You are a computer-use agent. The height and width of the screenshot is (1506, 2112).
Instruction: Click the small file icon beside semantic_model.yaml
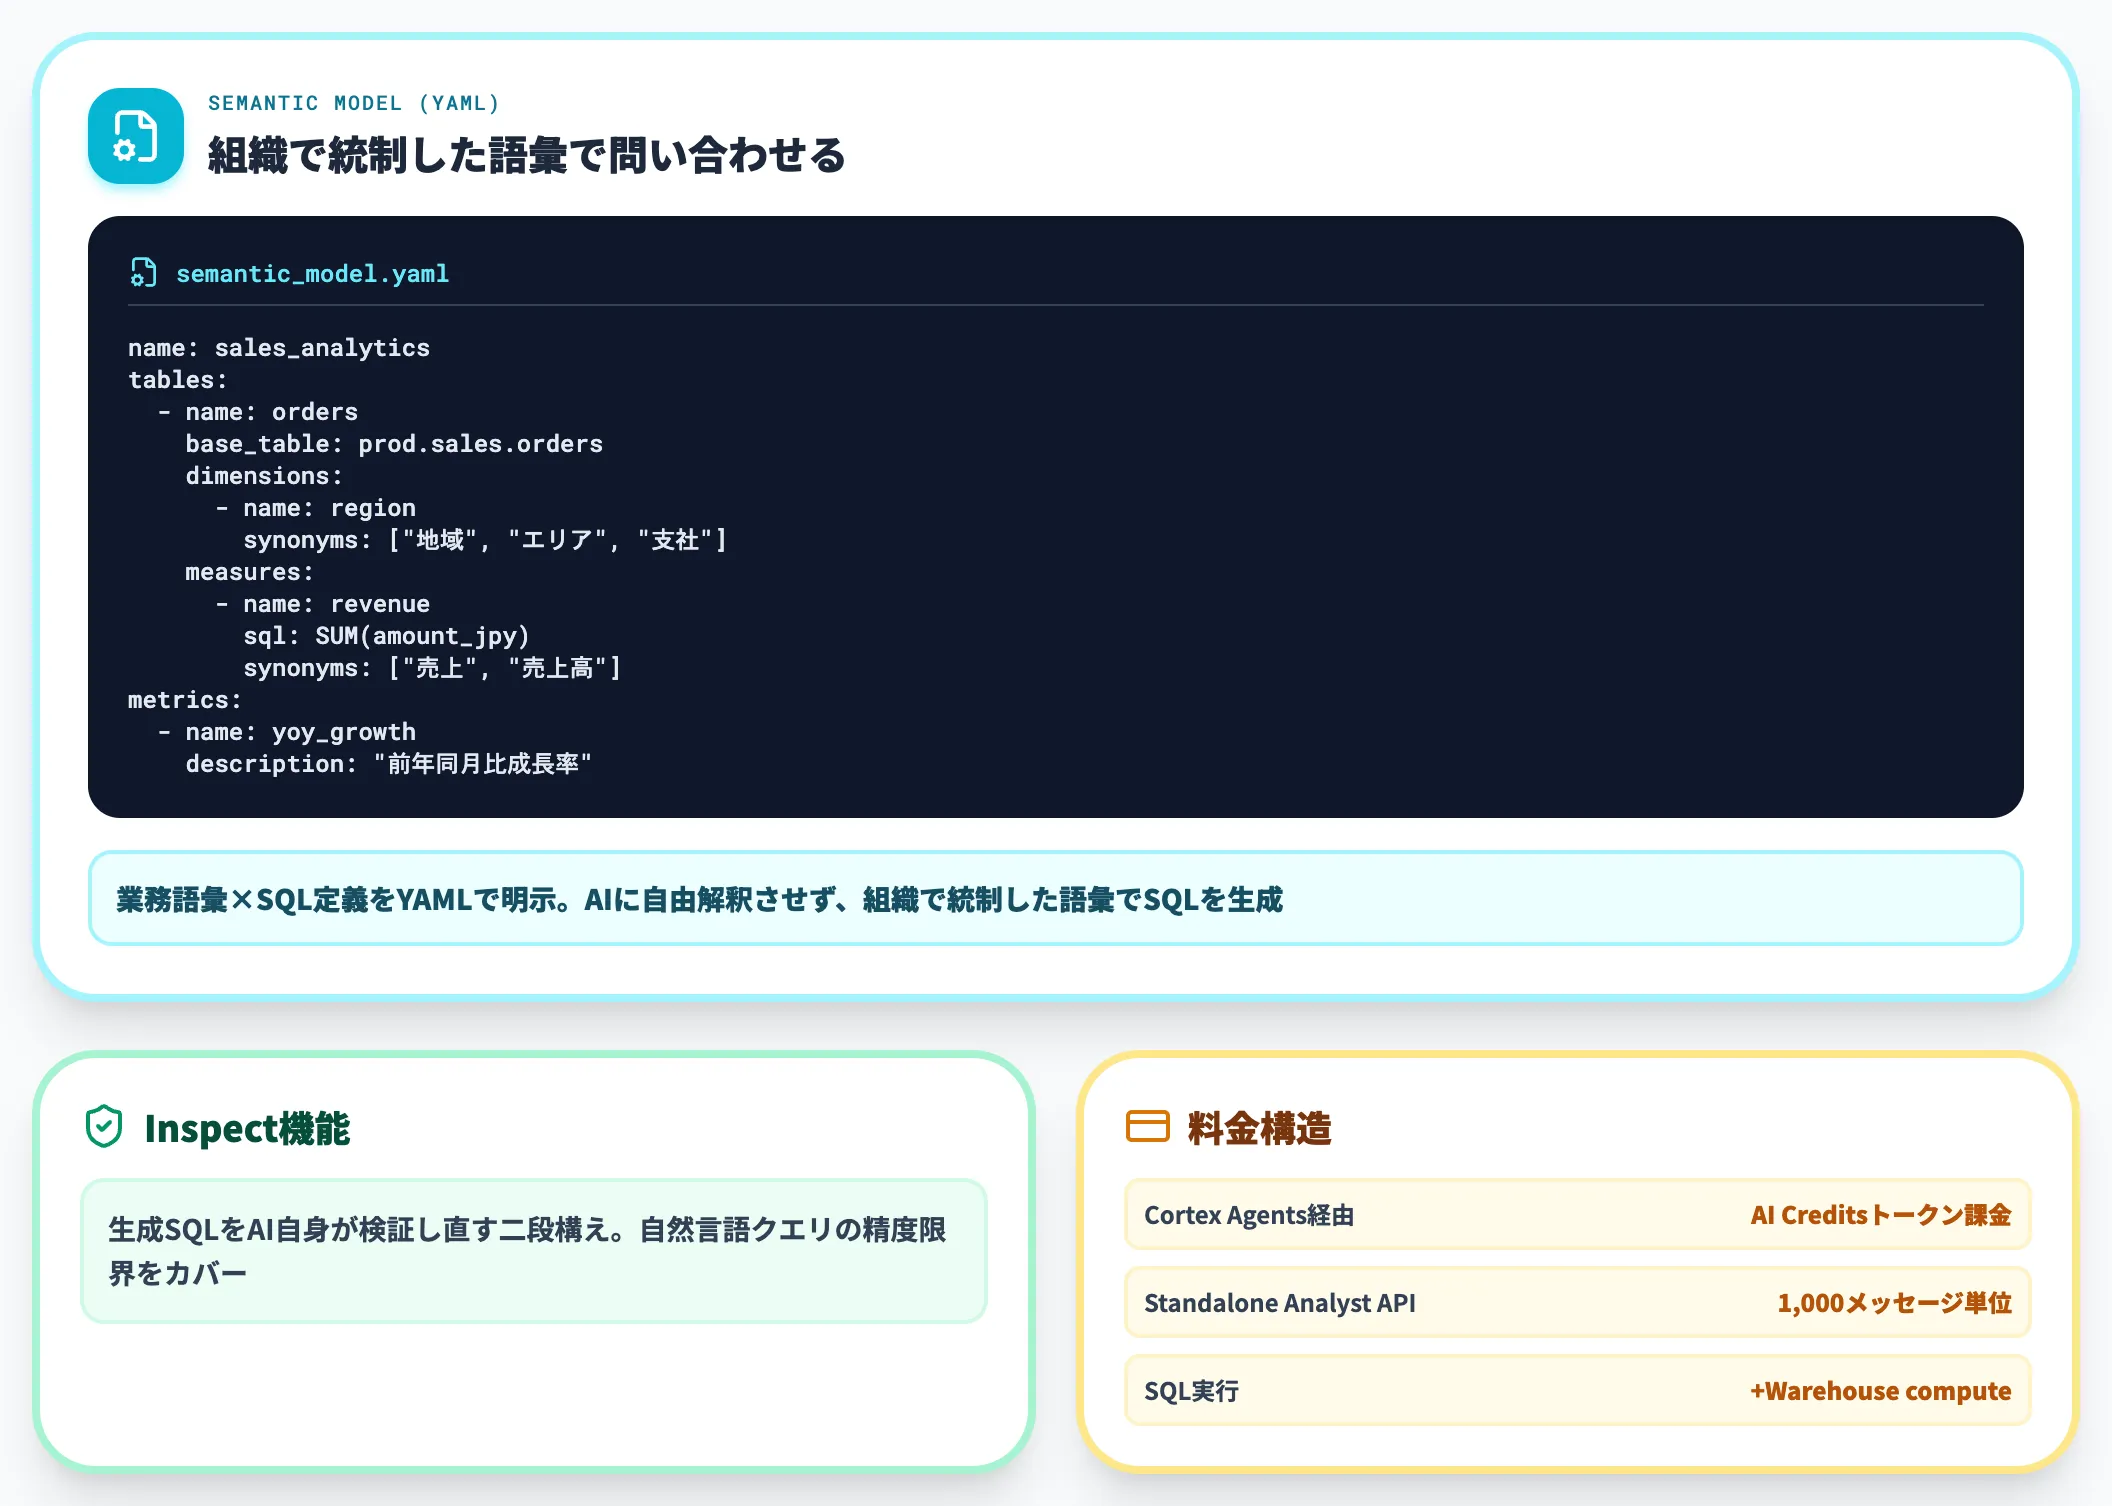coord(144,272)
